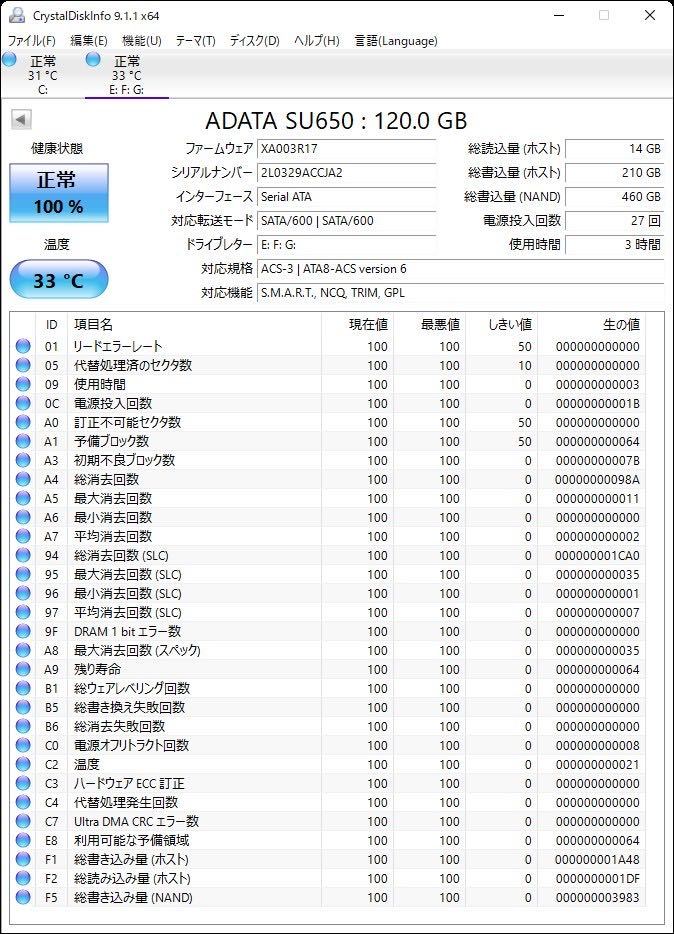Click the 総書込量 (ホスト) value 210 GB
This screenshot has width=674, height=934.
click(x=614, y=173)
